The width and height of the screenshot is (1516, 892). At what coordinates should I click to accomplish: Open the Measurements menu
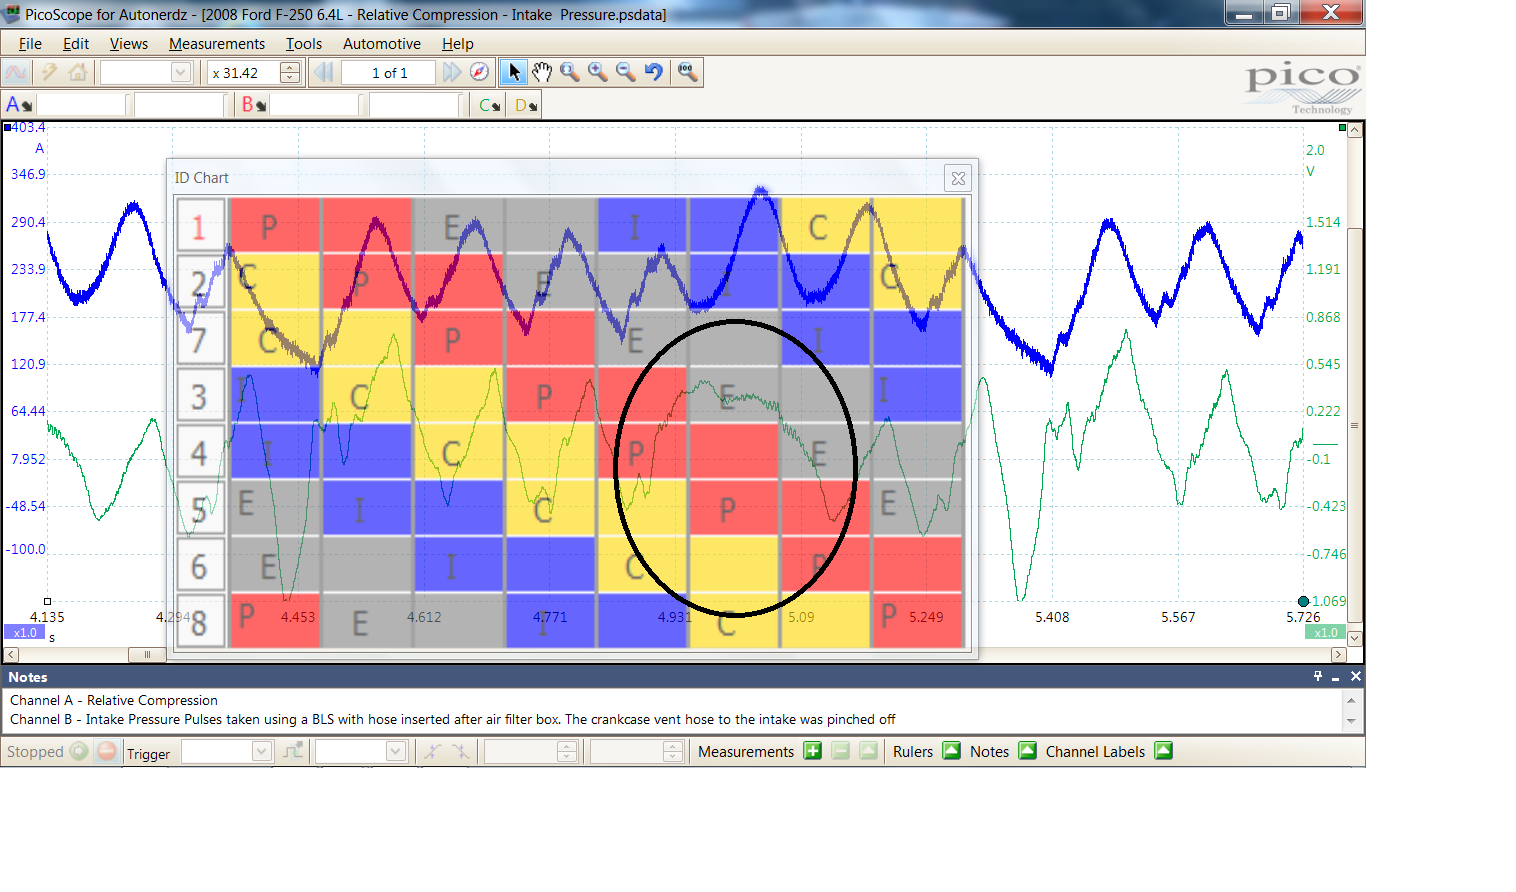tap(217, 44)
